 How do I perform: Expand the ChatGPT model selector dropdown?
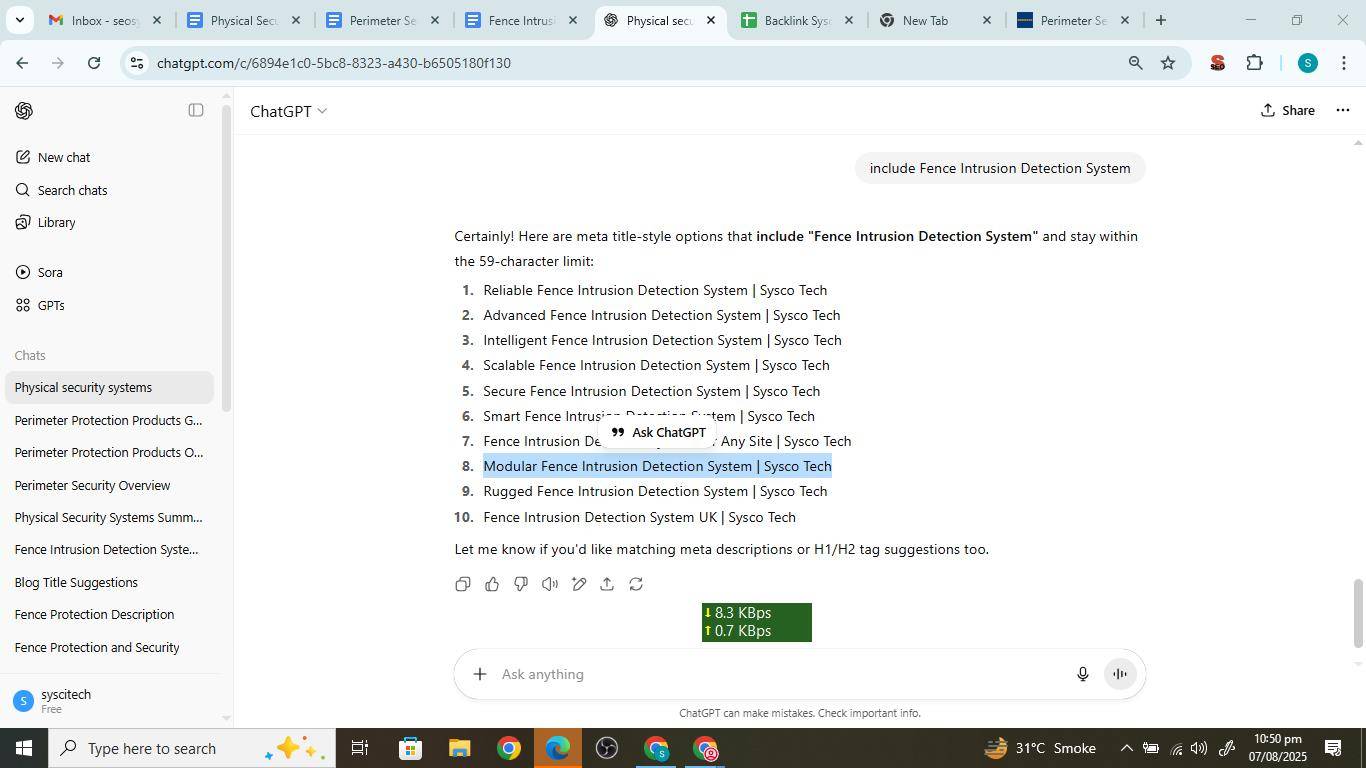click(288, 111)
